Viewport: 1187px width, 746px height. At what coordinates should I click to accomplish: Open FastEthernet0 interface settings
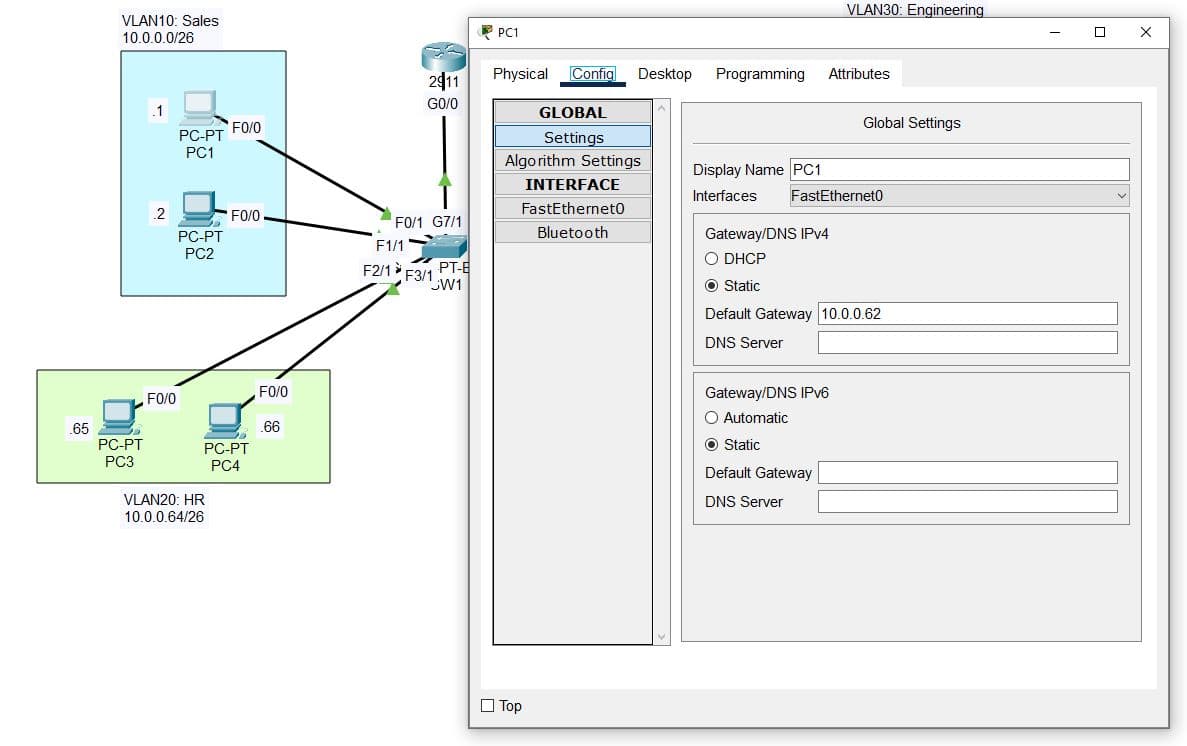[x=572, y=209]
